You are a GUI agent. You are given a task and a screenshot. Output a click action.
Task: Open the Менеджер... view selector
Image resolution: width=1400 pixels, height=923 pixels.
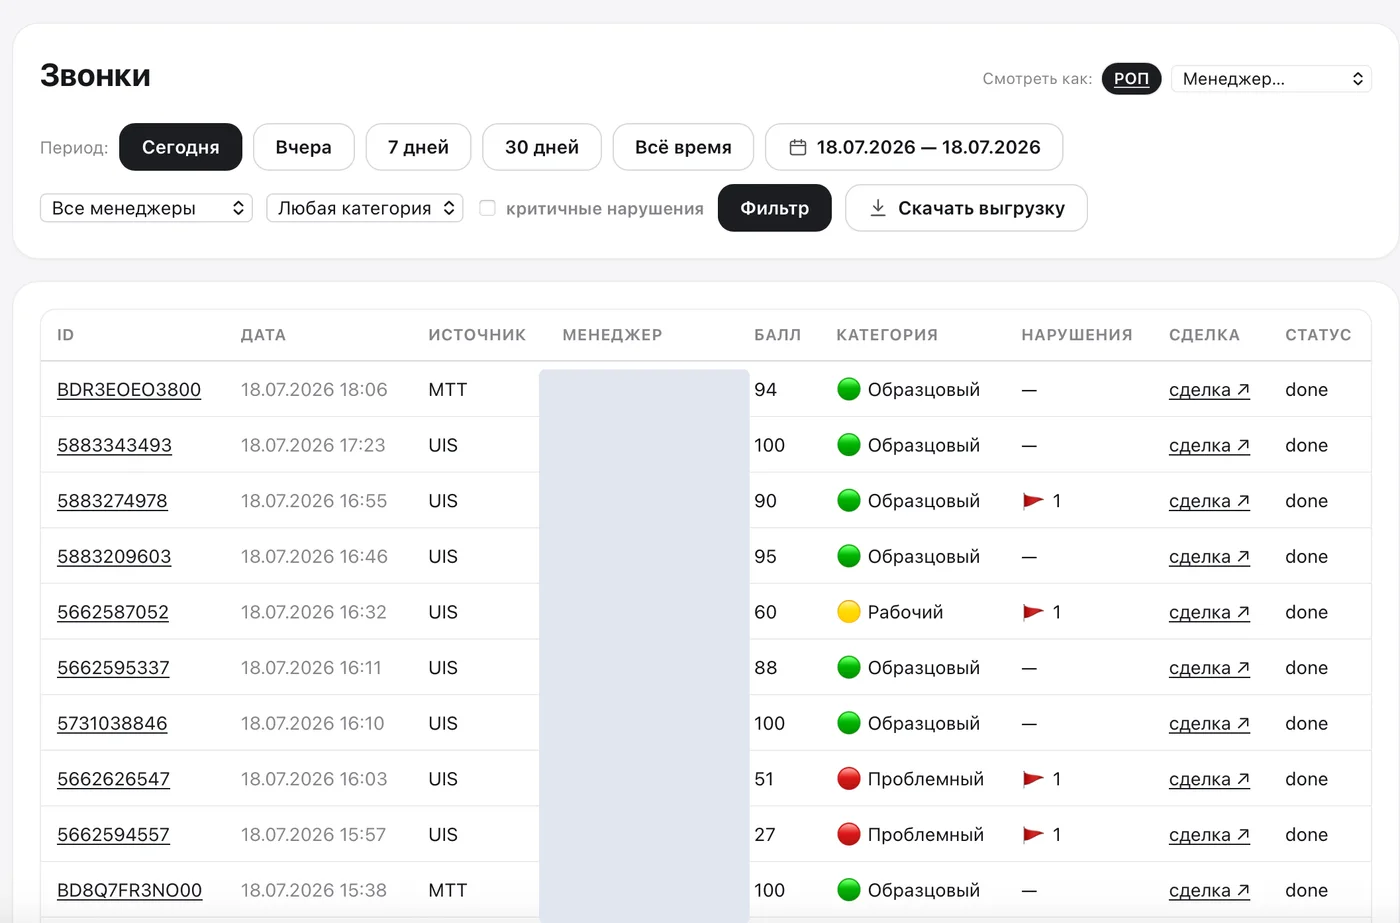coord(1271,79)
